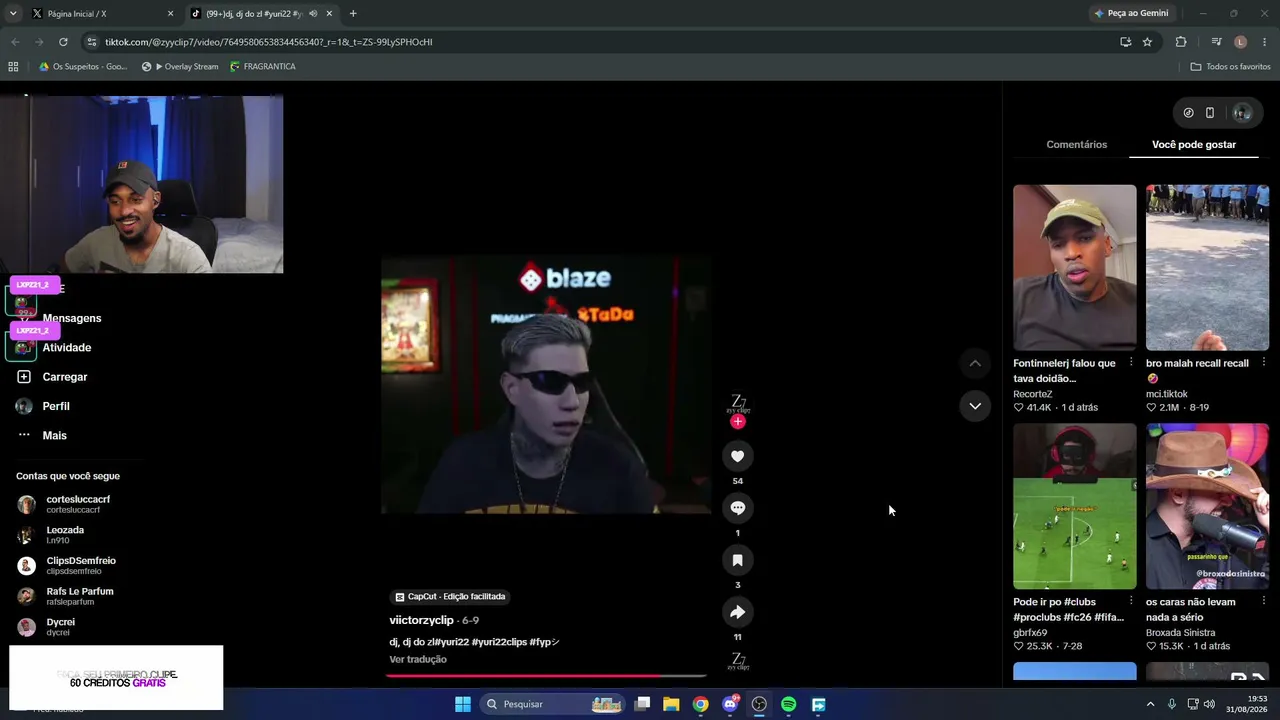Open the TikTok coins icon in the top pill
The width and height of the screenshot is (1280, 720).
1188,113
